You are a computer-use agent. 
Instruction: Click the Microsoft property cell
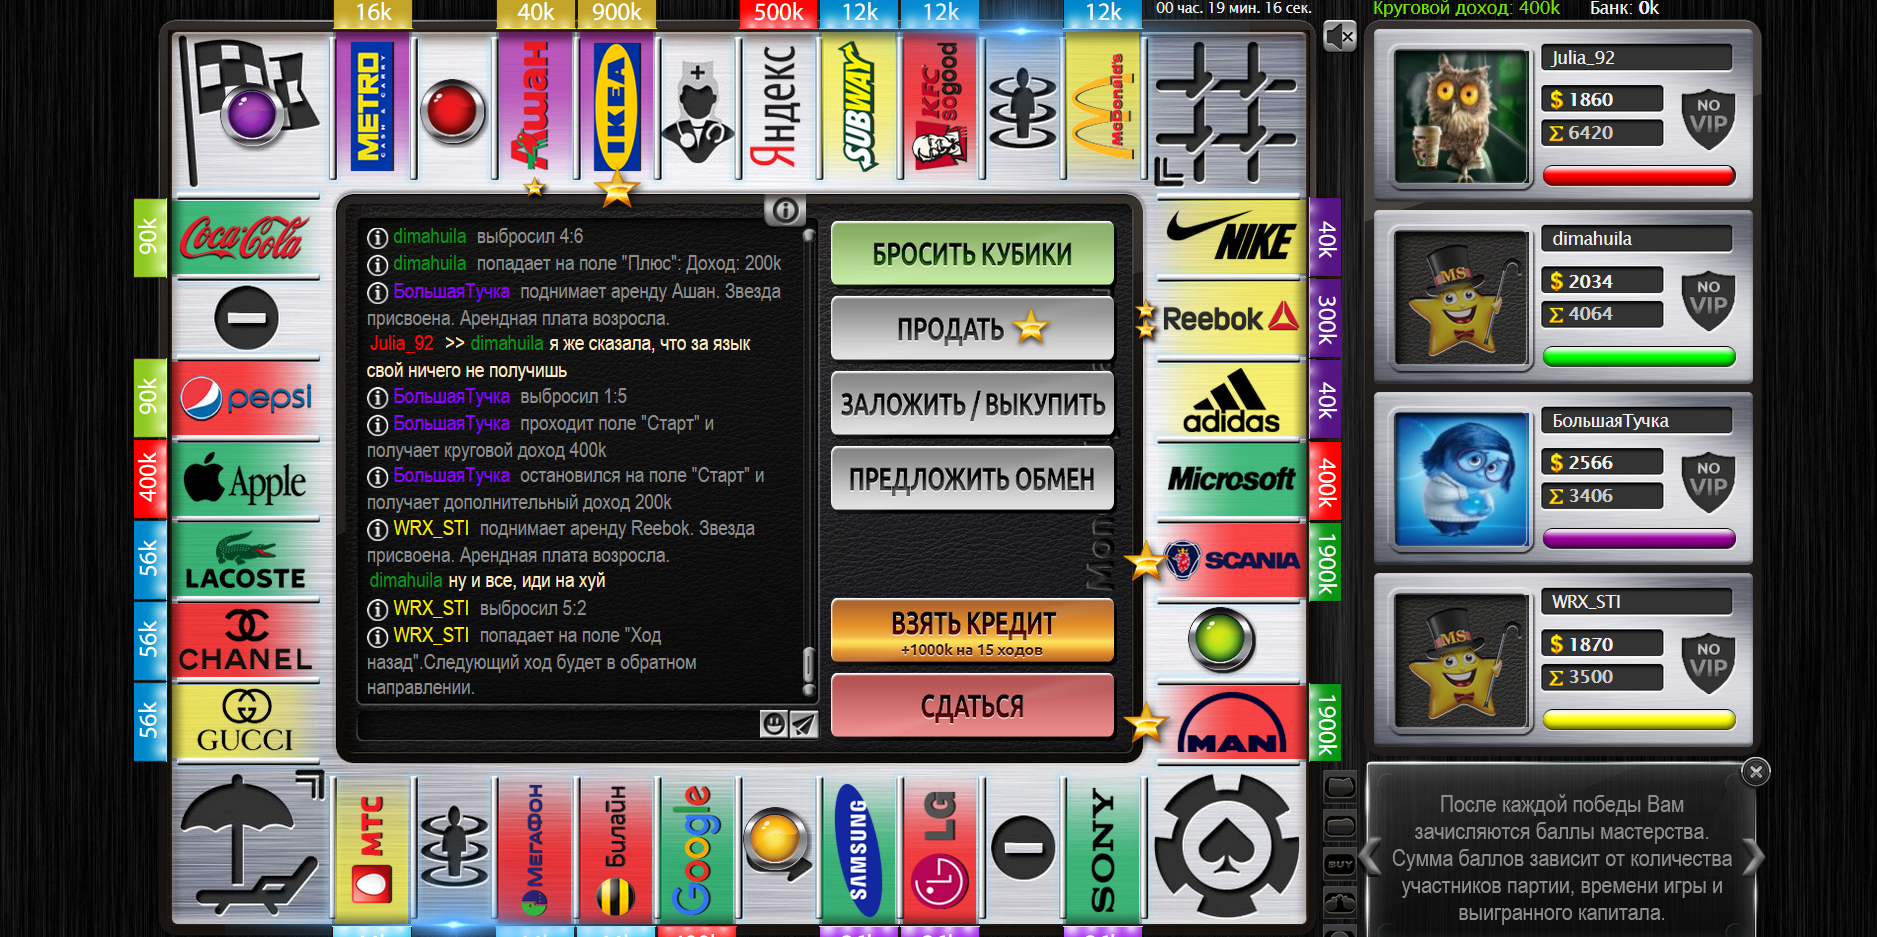(1232, 480)
